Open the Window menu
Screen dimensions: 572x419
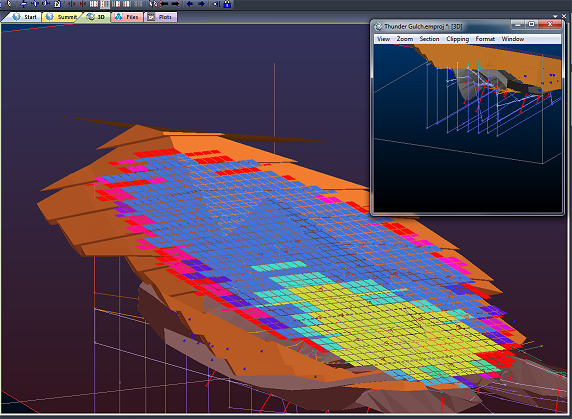coord(513,39)
